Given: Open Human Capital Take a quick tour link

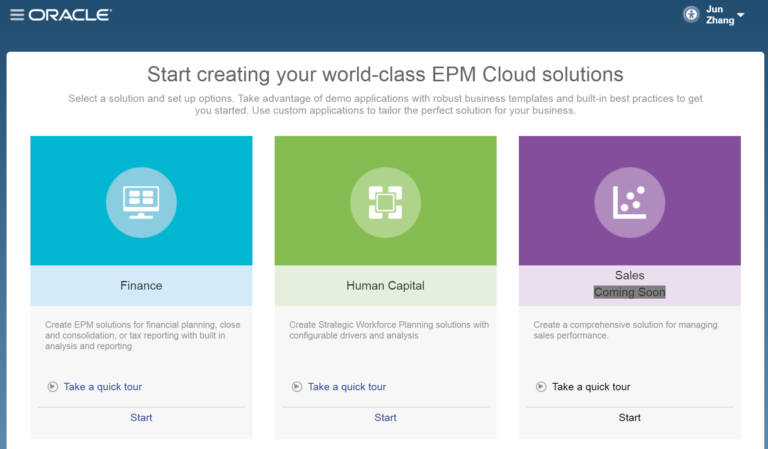Looking at the screenshot, I should 347,387.
